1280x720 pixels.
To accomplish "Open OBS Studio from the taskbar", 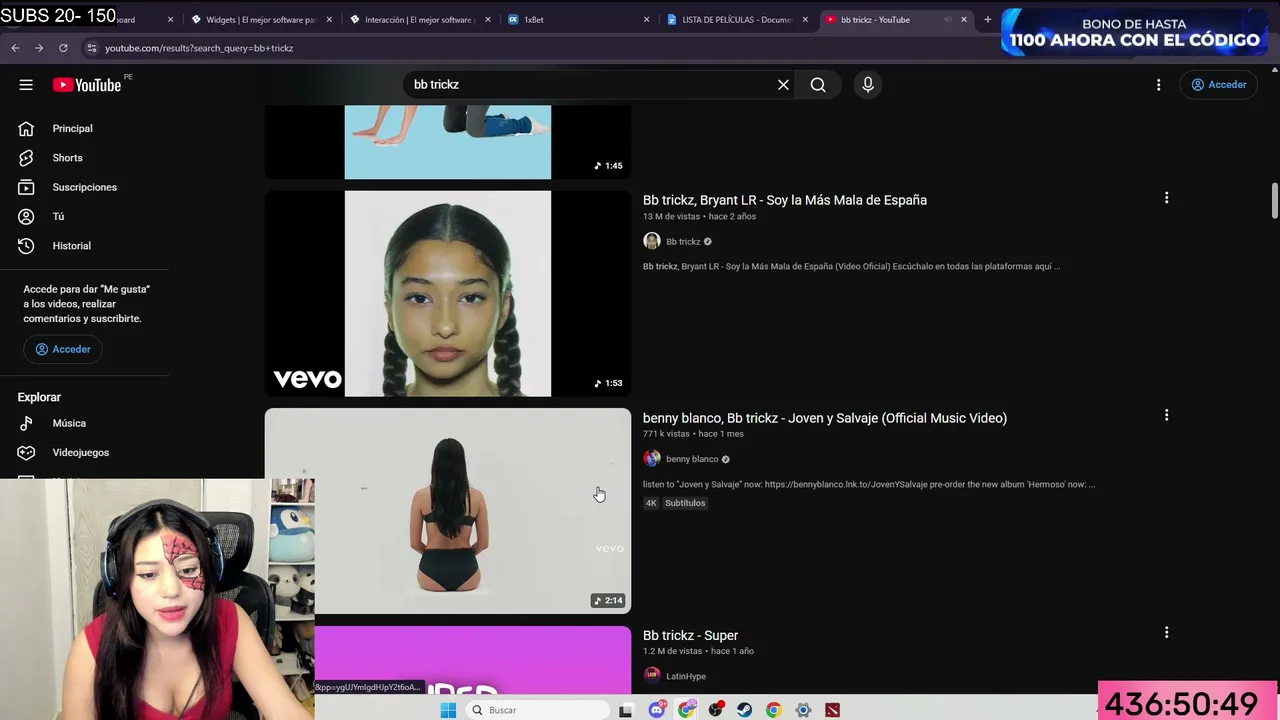I will (x=715, y=710).
